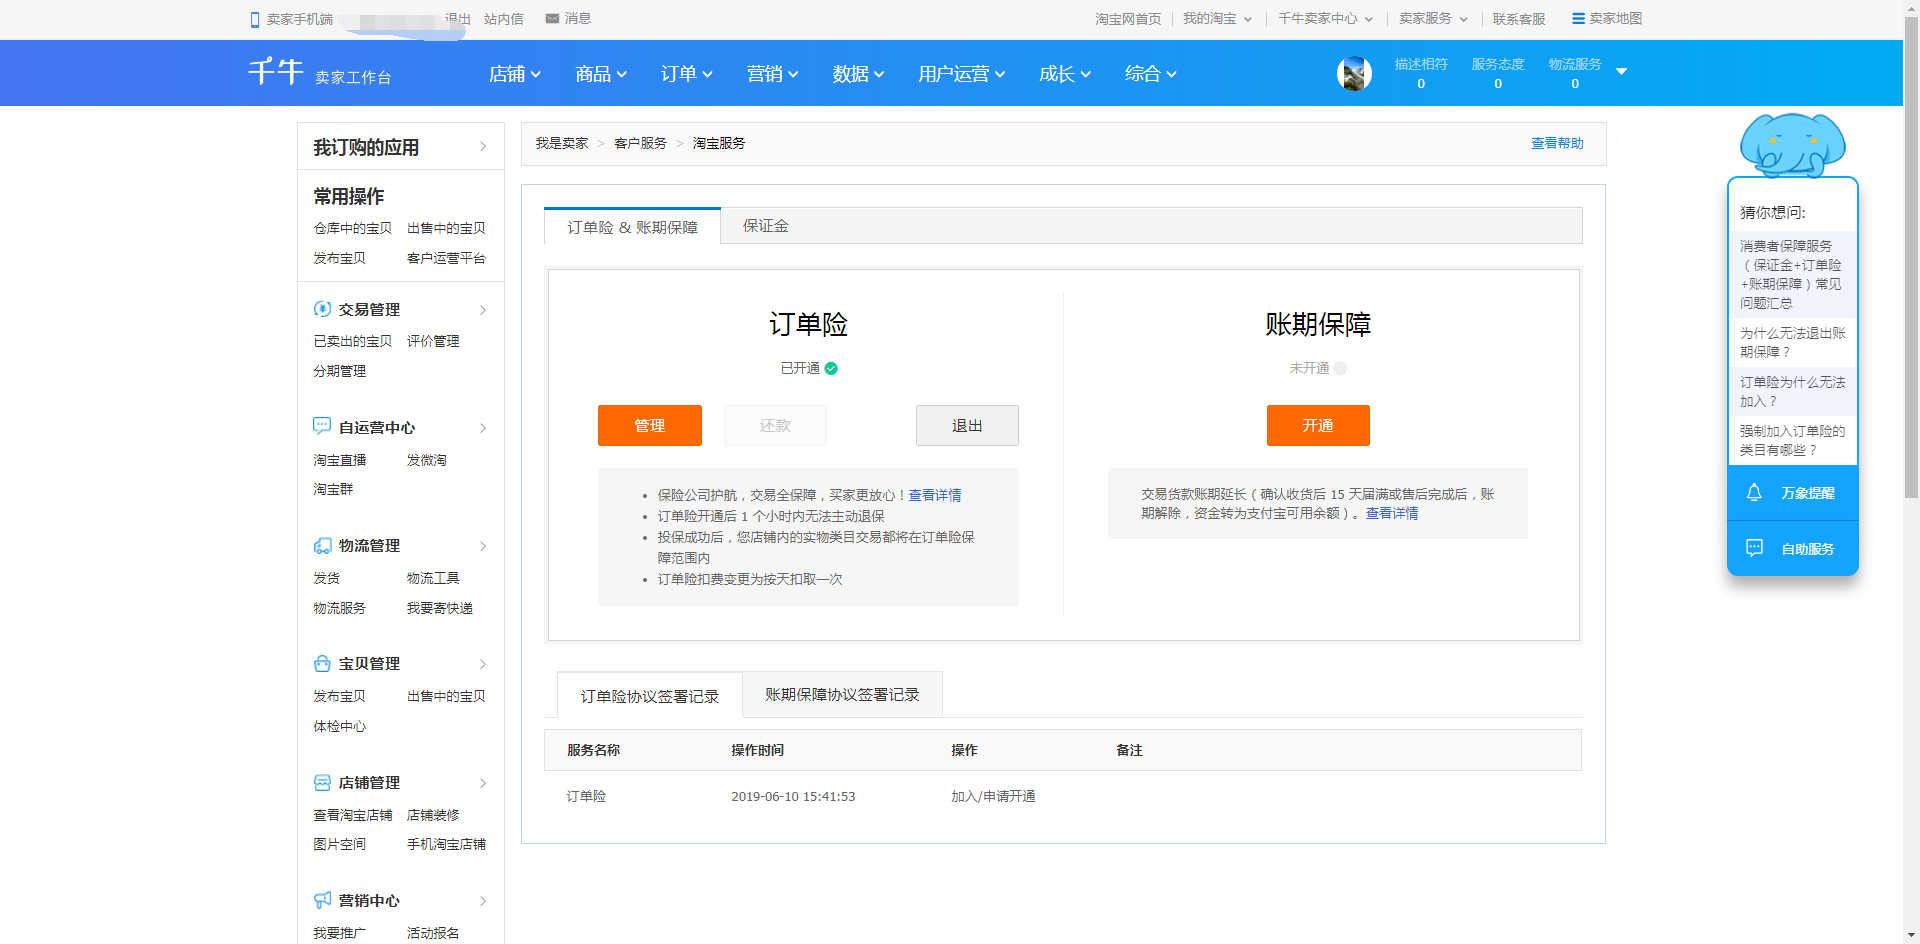Open the 订单 navigation dropdown
1920x944 pixels.
tap(687, 73)
